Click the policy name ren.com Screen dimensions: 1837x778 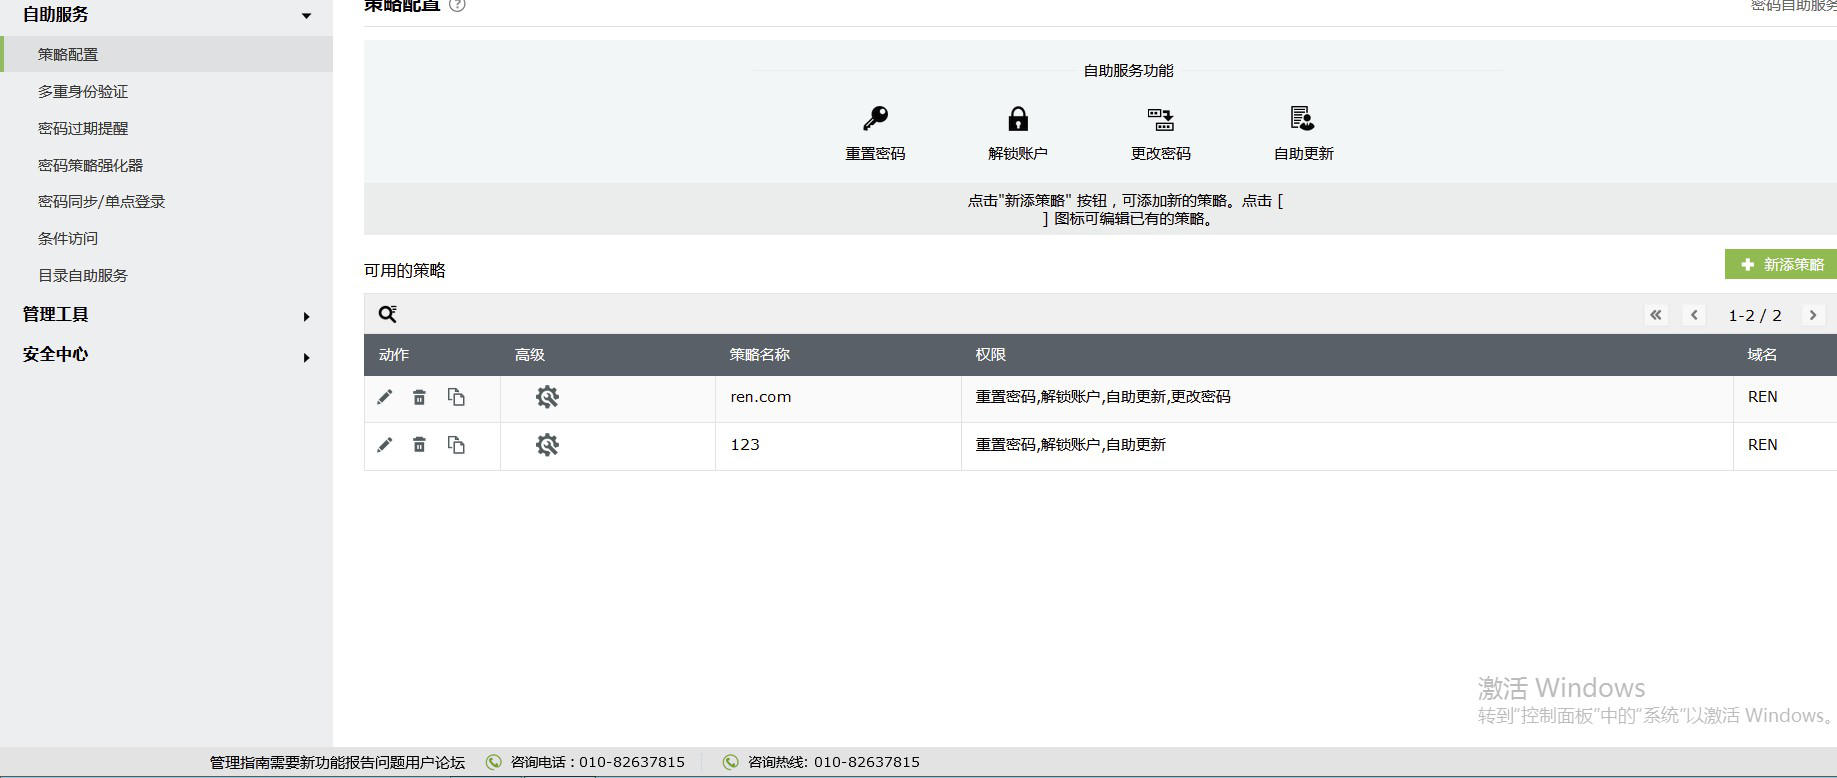tap(761, 397)
